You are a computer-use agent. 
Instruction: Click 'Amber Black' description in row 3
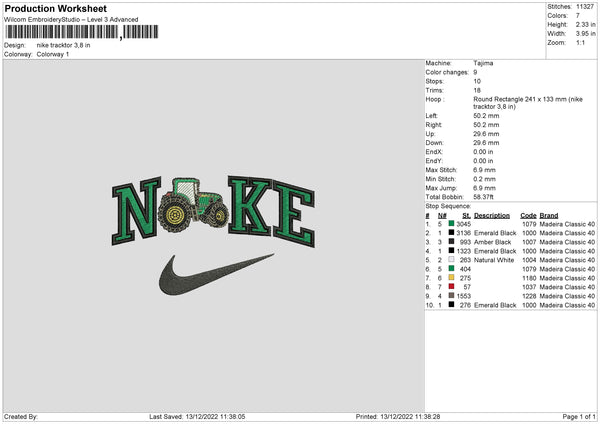point(492,242)
